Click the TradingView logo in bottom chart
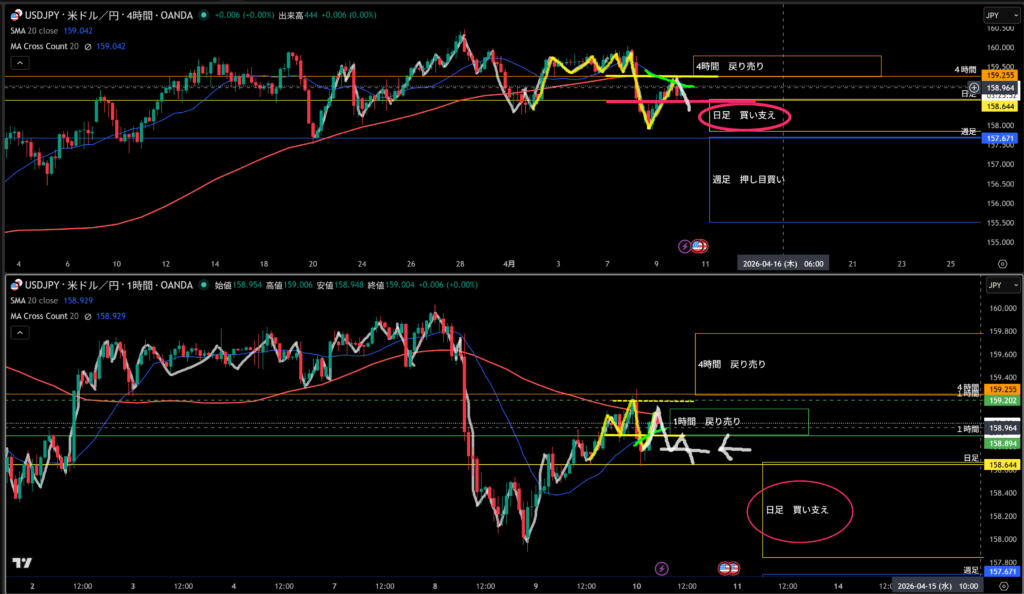The width and height of the screenshot is (1024, 594). [21, 564]
